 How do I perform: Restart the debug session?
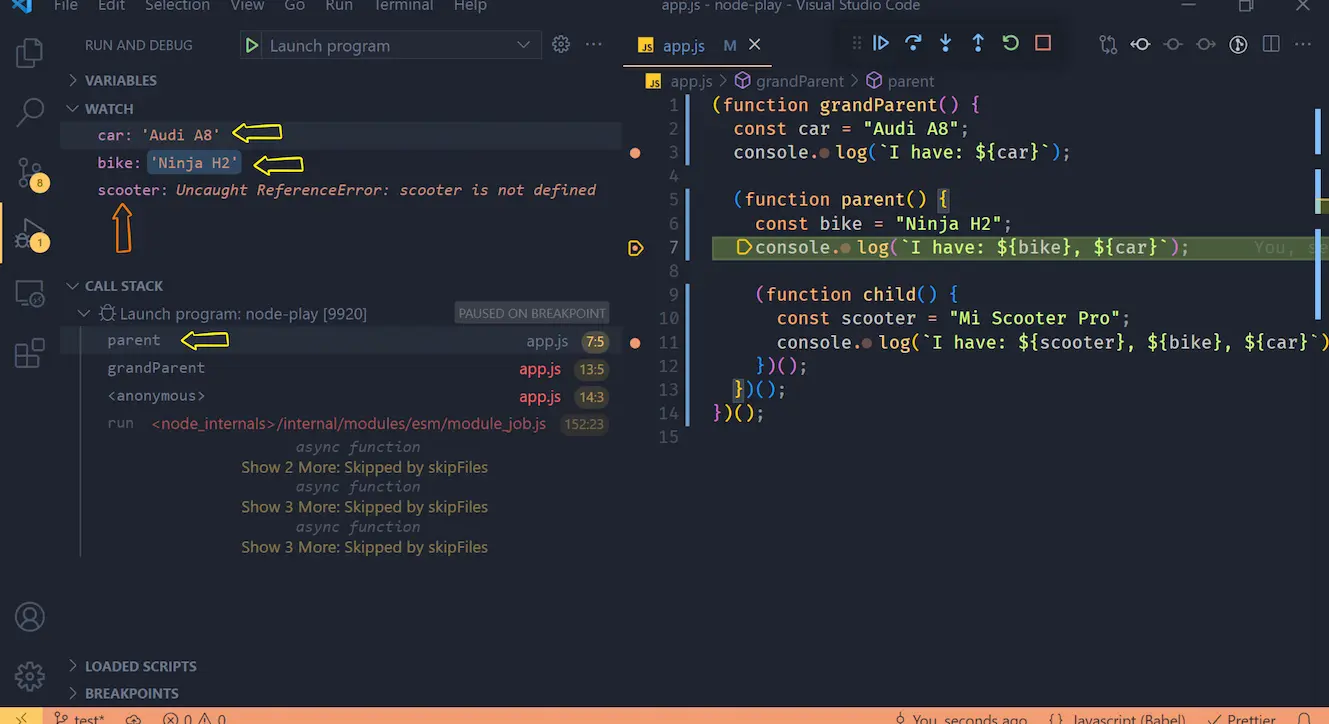pyautogui.click(x=1010, y=43)
